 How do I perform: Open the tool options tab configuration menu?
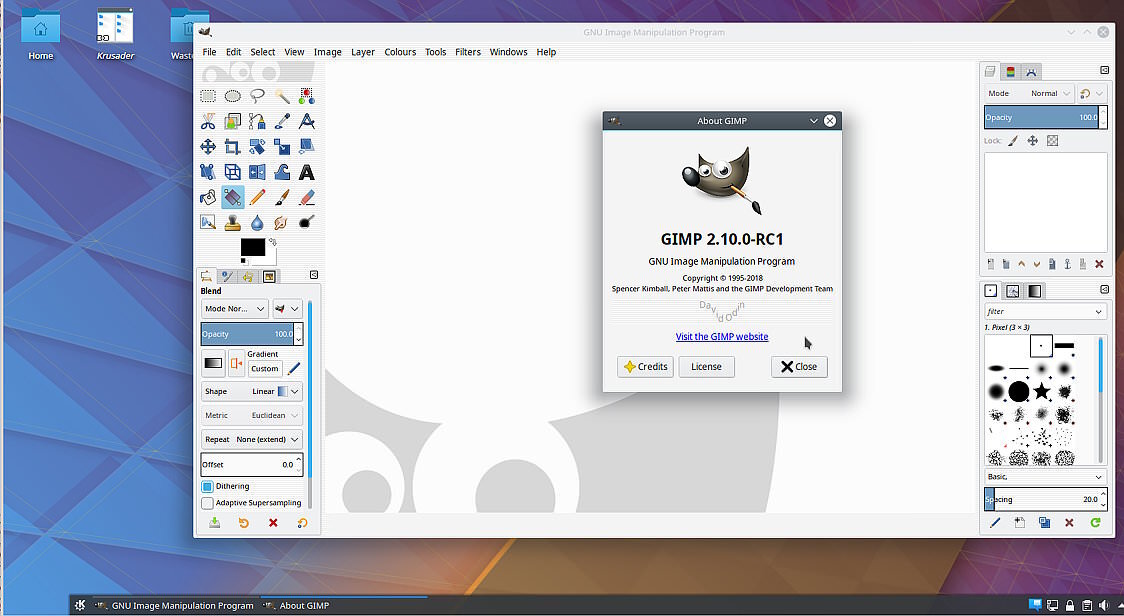(314, 275)
